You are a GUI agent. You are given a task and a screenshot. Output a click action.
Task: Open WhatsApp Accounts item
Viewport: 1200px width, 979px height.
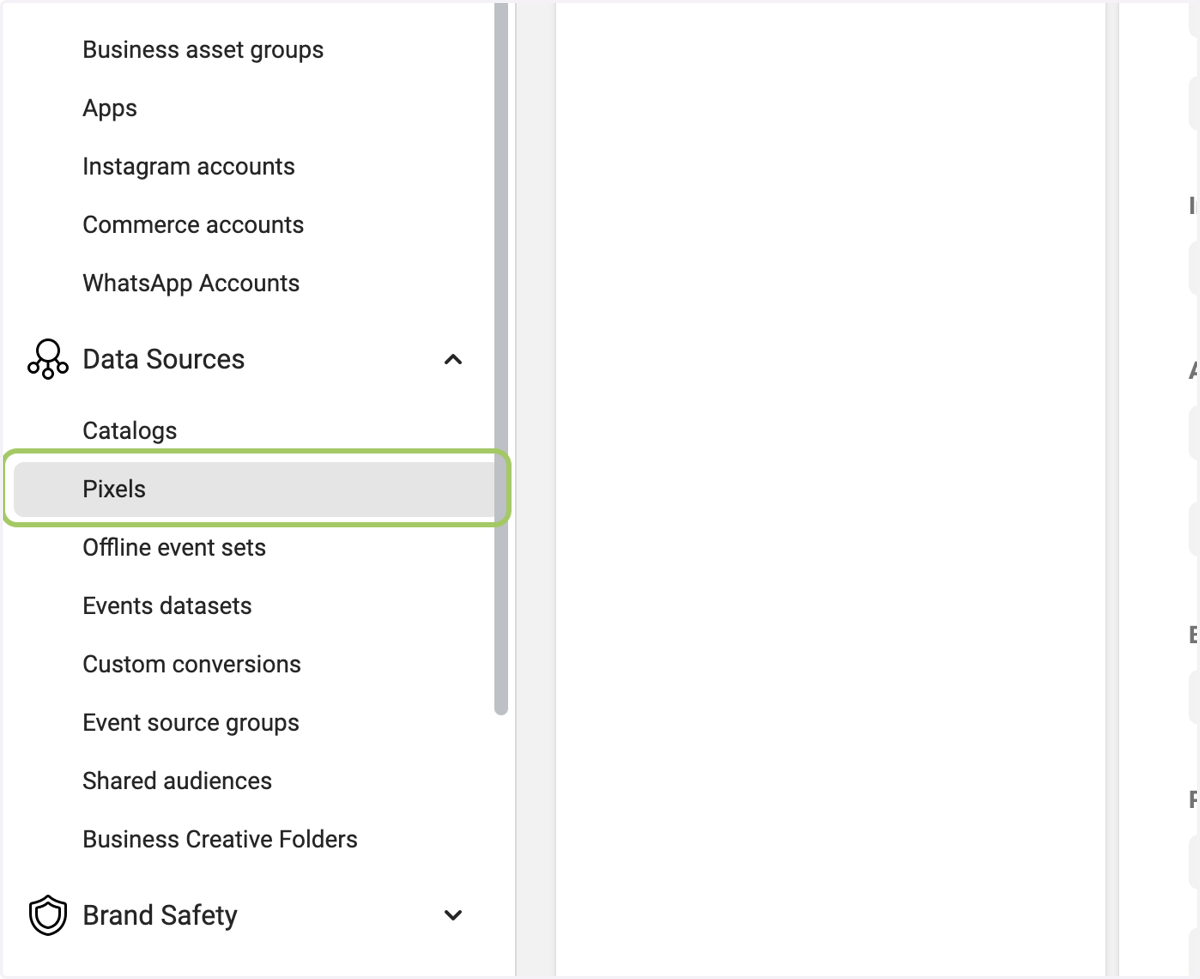191,283
